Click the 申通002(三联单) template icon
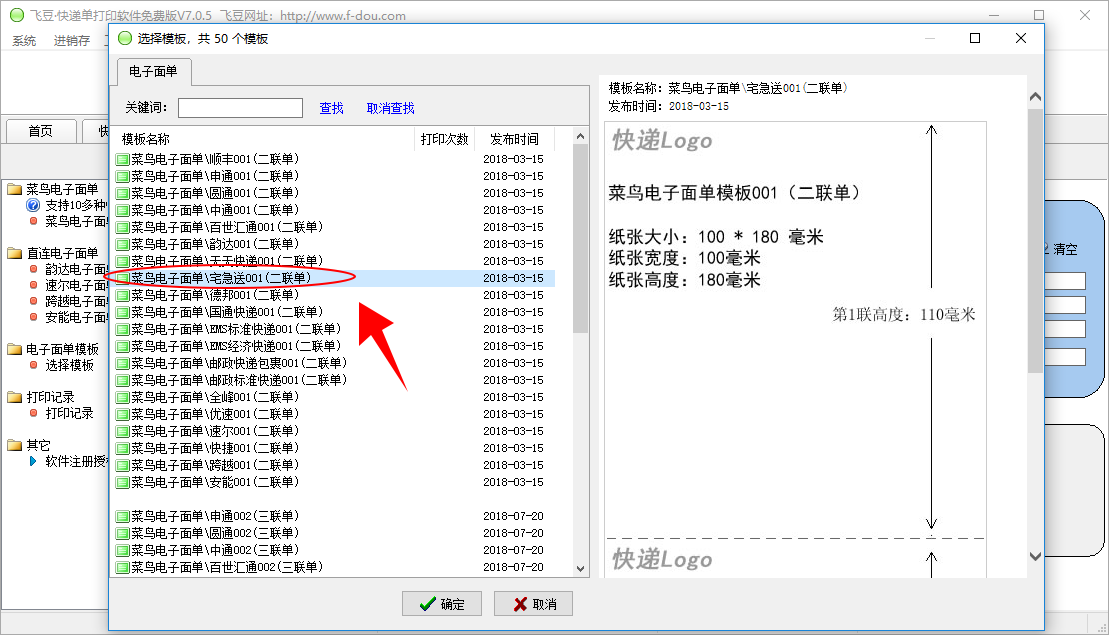Viewport: 1109px width, 635px height. 122,516
